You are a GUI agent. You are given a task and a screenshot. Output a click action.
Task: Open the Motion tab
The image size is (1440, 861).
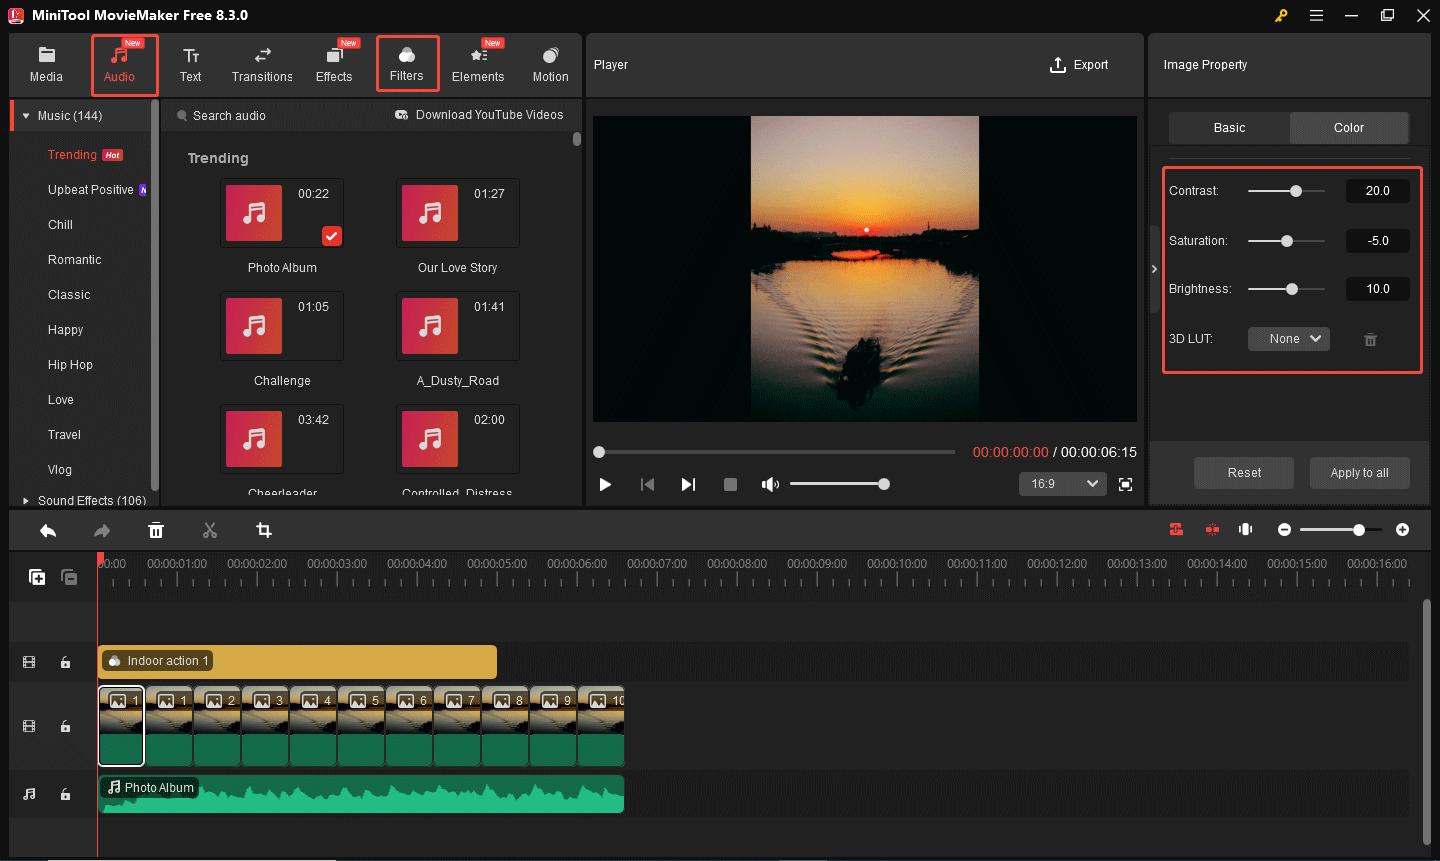[x=550, y=65]
